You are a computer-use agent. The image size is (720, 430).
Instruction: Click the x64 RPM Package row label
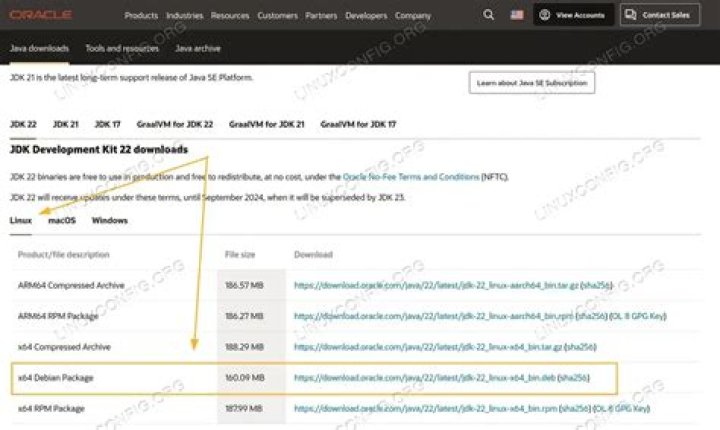click(51, 408)
